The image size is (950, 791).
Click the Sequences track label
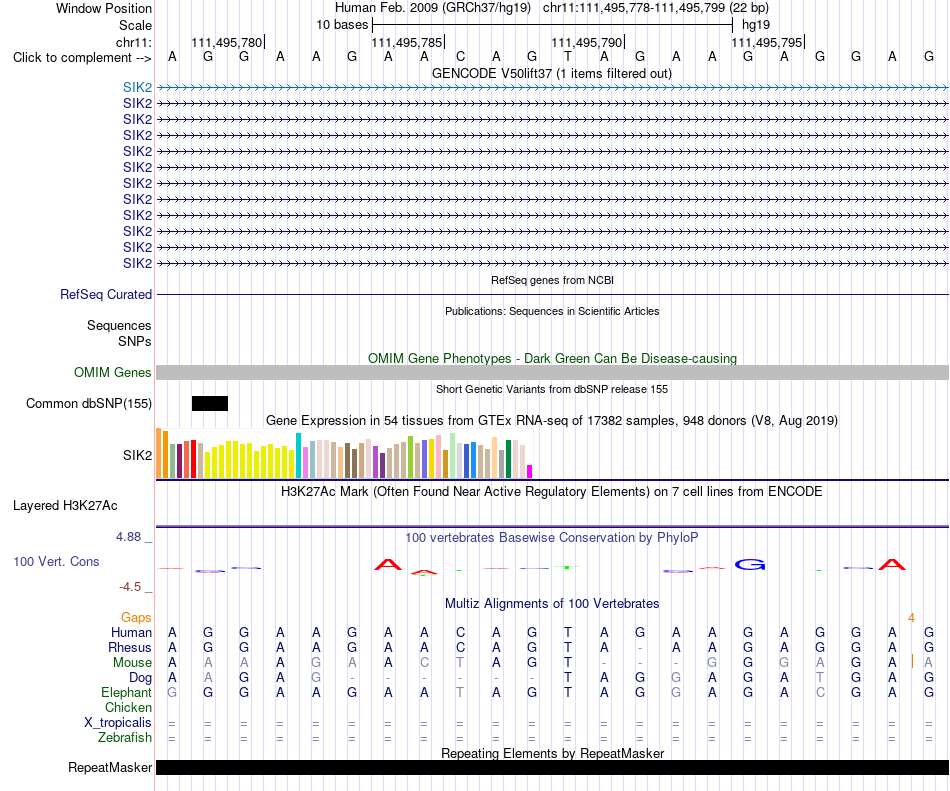(x=119, y=326)
